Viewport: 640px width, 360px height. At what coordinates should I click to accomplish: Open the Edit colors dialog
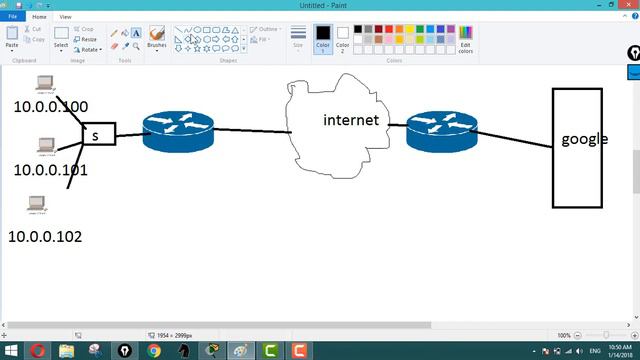click(465, 40)
